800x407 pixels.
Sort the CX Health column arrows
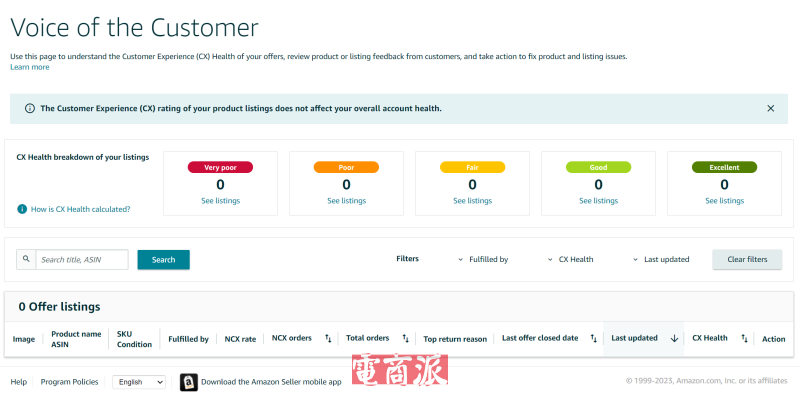744,339
